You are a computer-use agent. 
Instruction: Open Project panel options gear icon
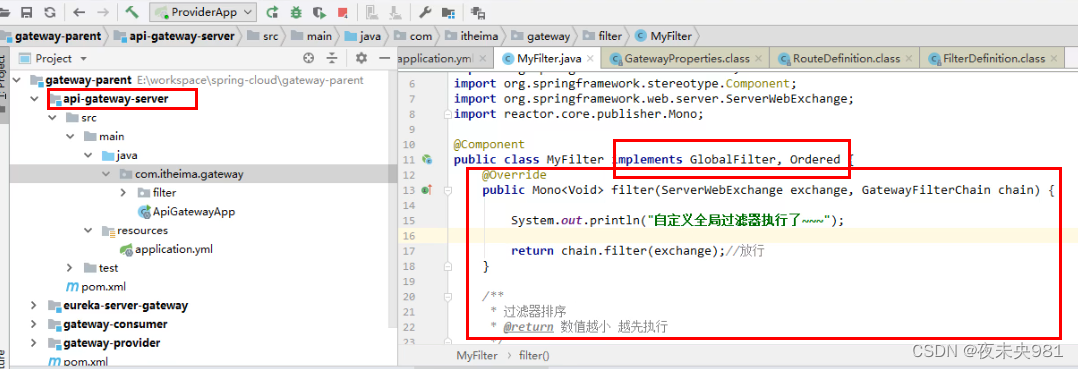362,58
